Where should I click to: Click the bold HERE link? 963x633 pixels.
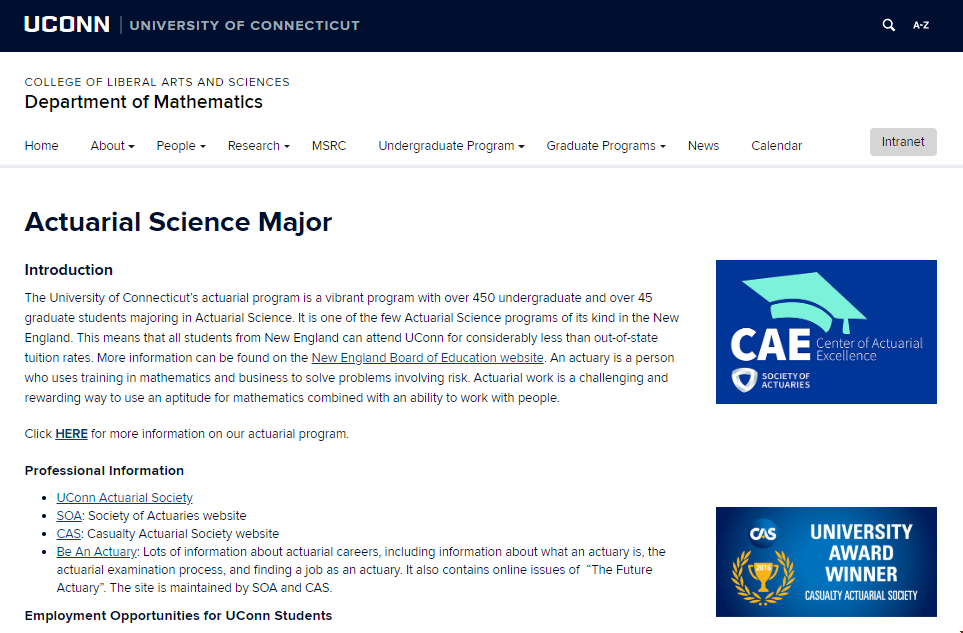71,434
